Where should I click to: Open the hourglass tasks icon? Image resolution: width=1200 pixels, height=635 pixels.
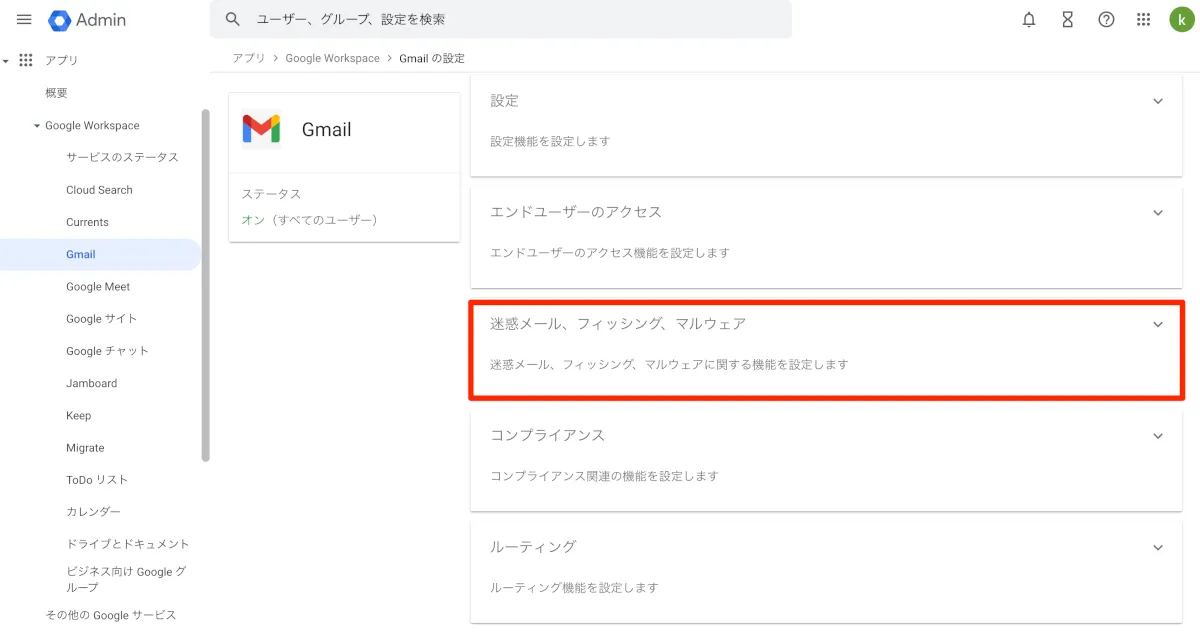pyautogui.click(x=1067, y=20)
